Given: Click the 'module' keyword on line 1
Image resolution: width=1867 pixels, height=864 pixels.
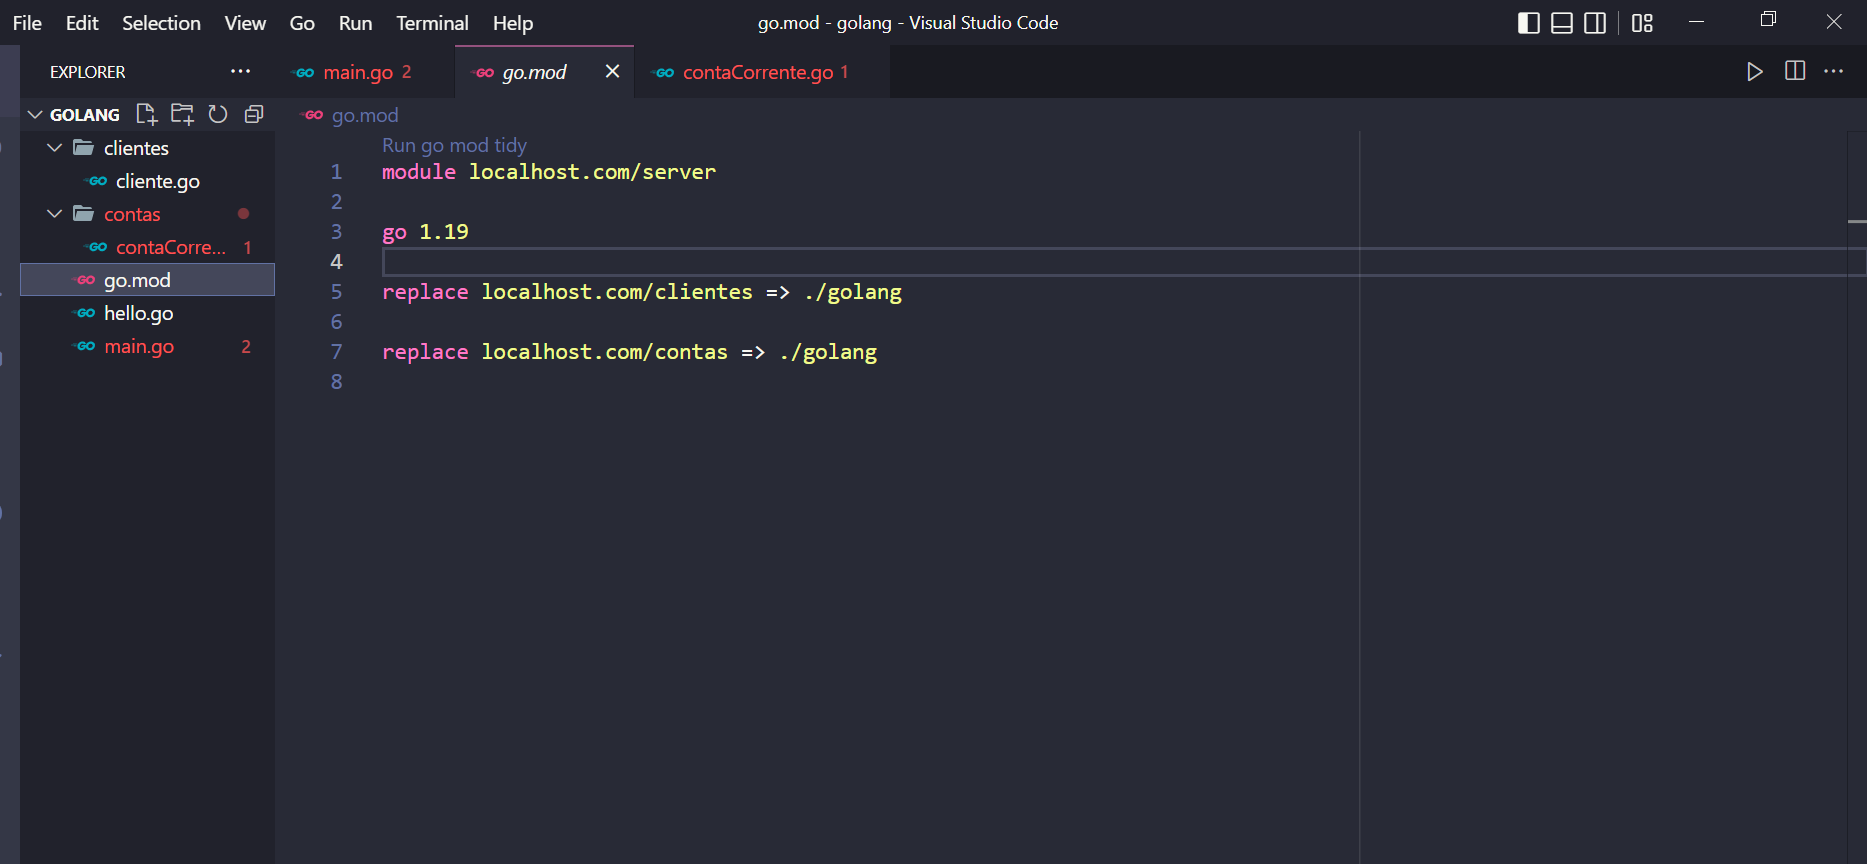Looking at the screenshot, I should point(419,172).
